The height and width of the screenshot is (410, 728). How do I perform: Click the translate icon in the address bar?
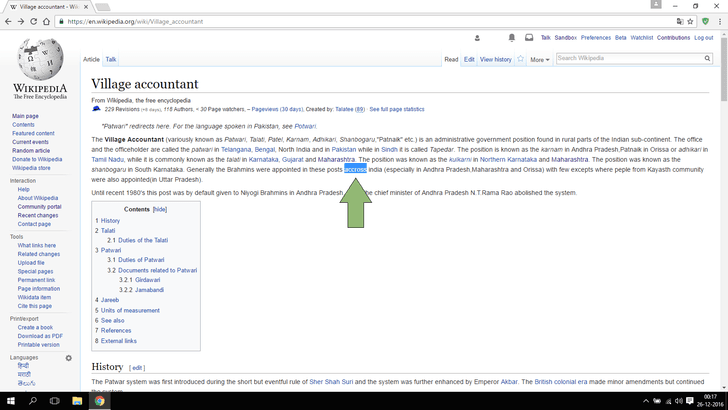coord(680,21)
